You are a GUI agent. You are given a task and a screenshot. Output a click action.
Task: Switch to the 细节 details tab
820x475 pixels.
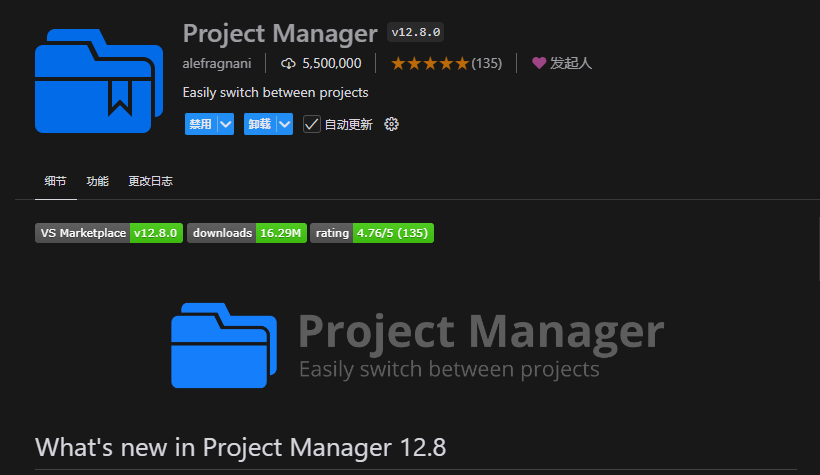click(x=55, y=181)
